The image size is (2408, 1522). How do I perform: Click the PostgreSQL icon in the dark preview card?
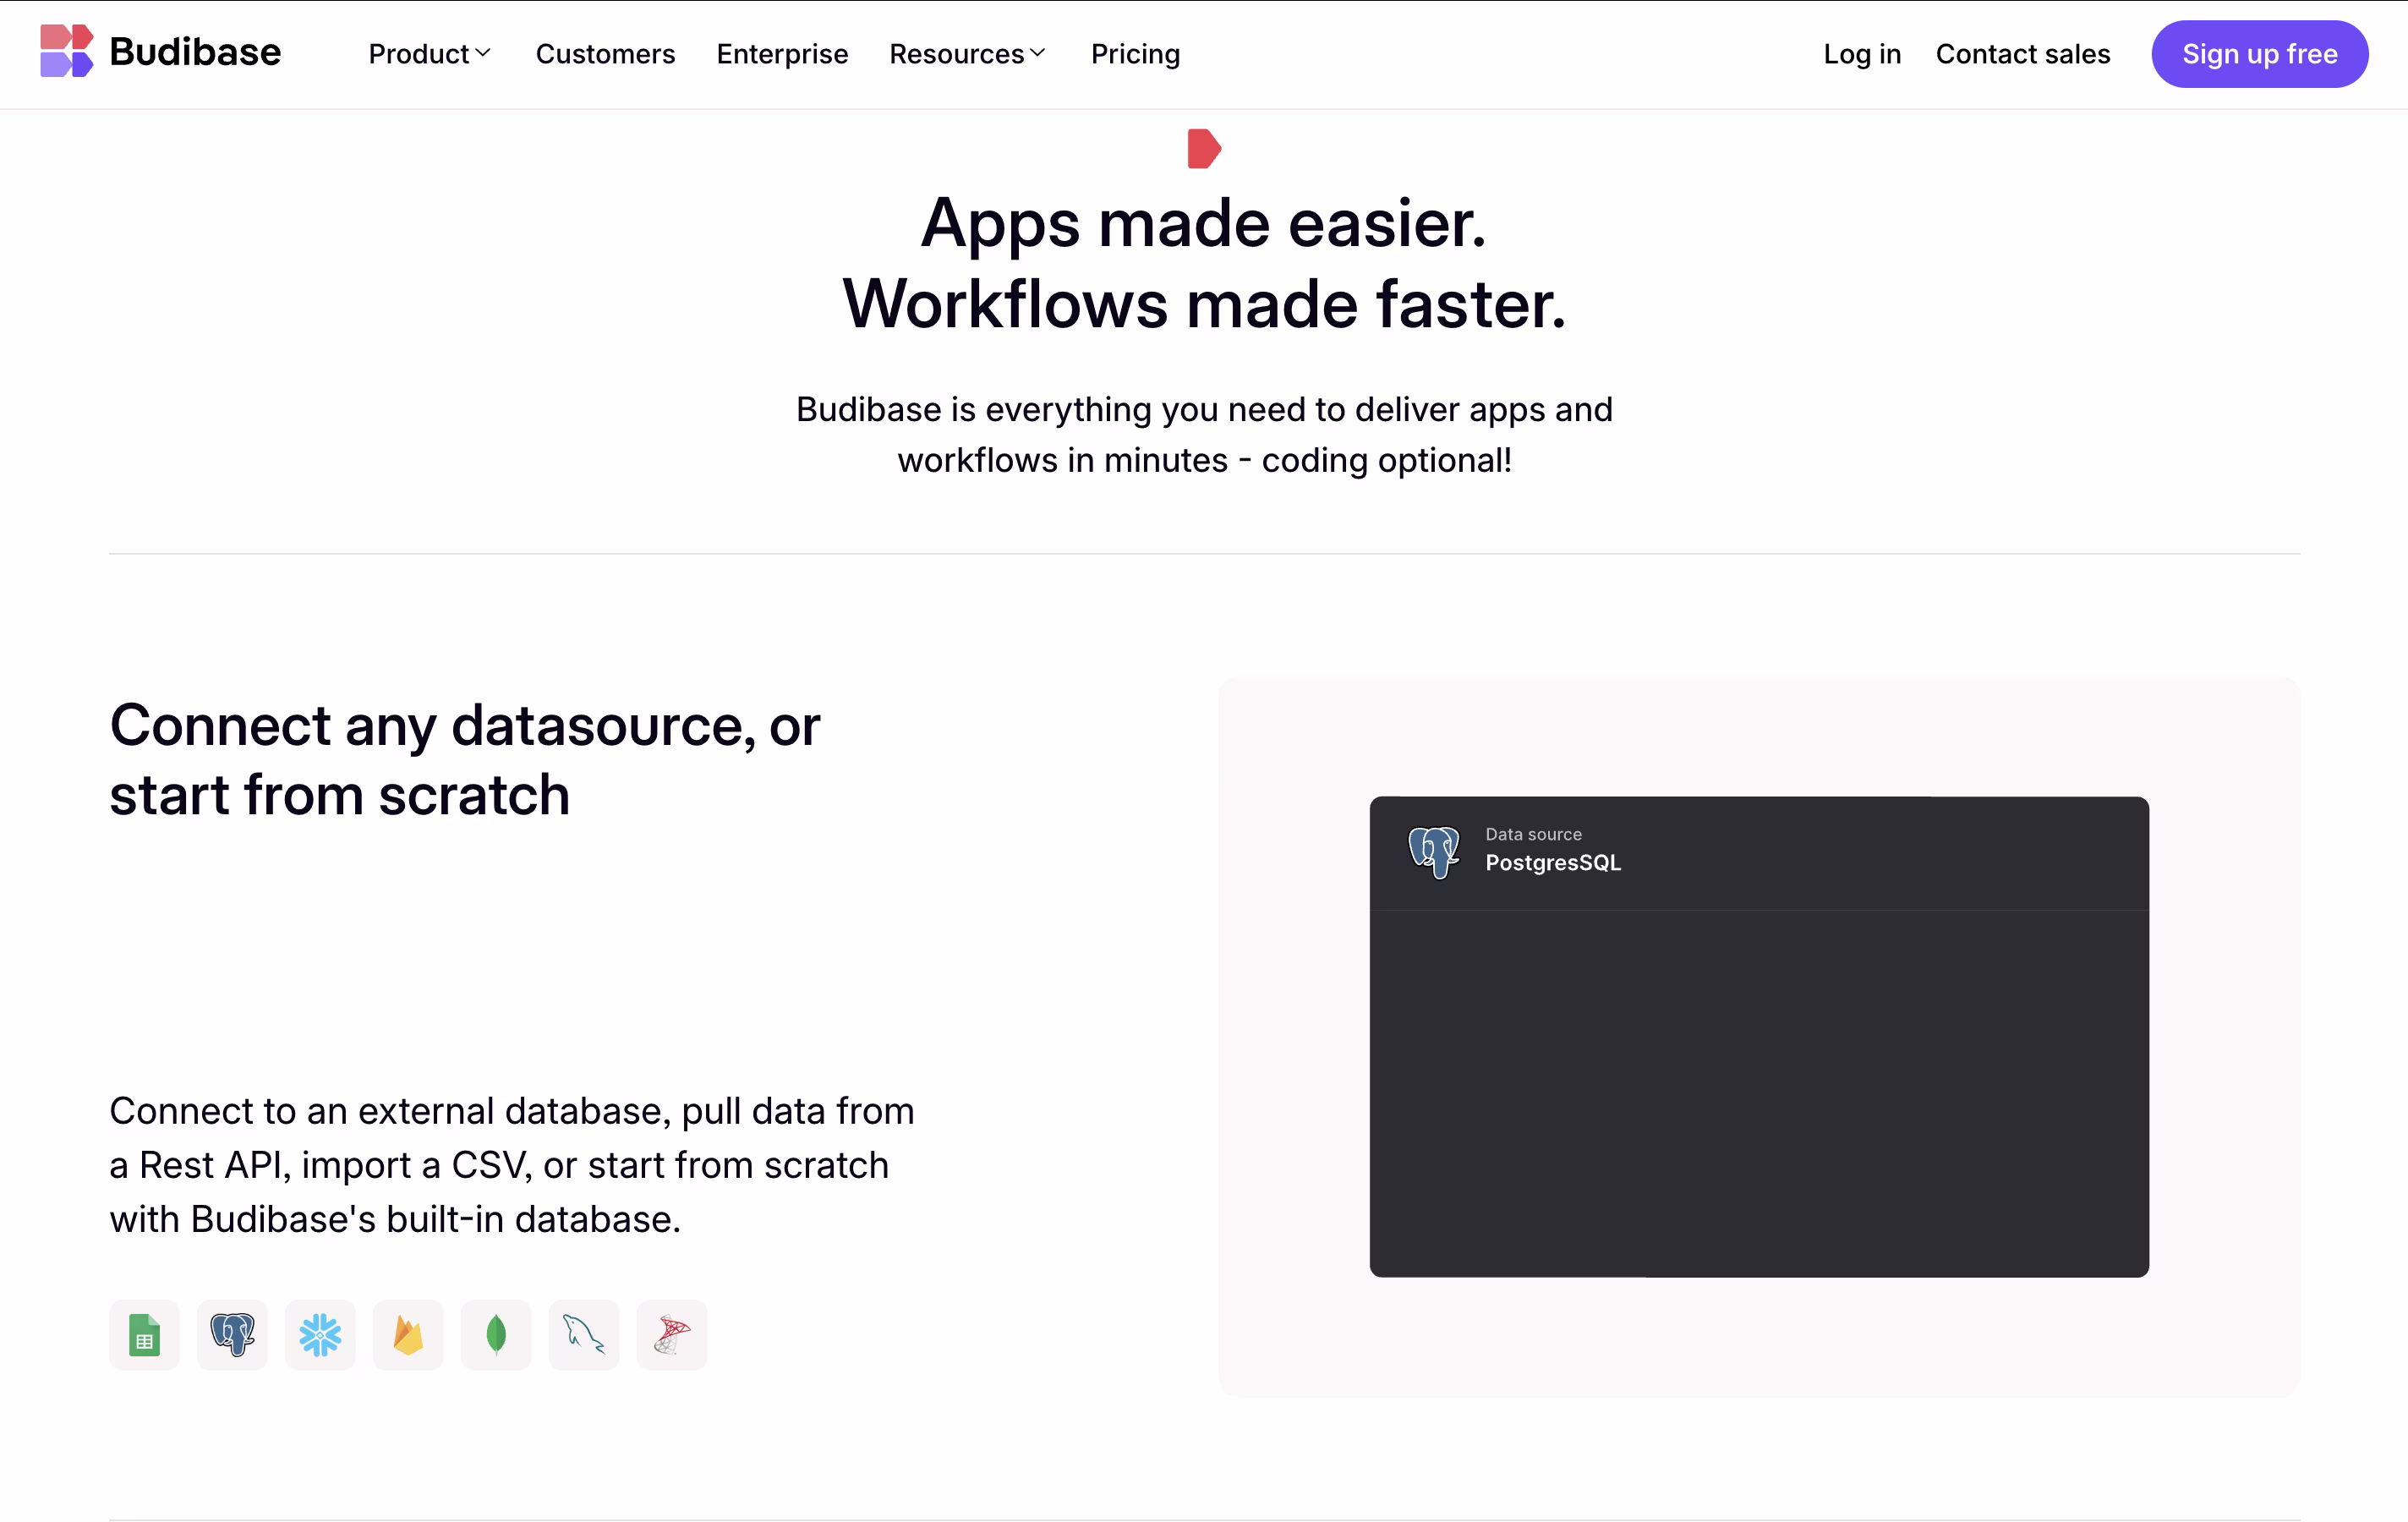click(x=1434, y=852)
